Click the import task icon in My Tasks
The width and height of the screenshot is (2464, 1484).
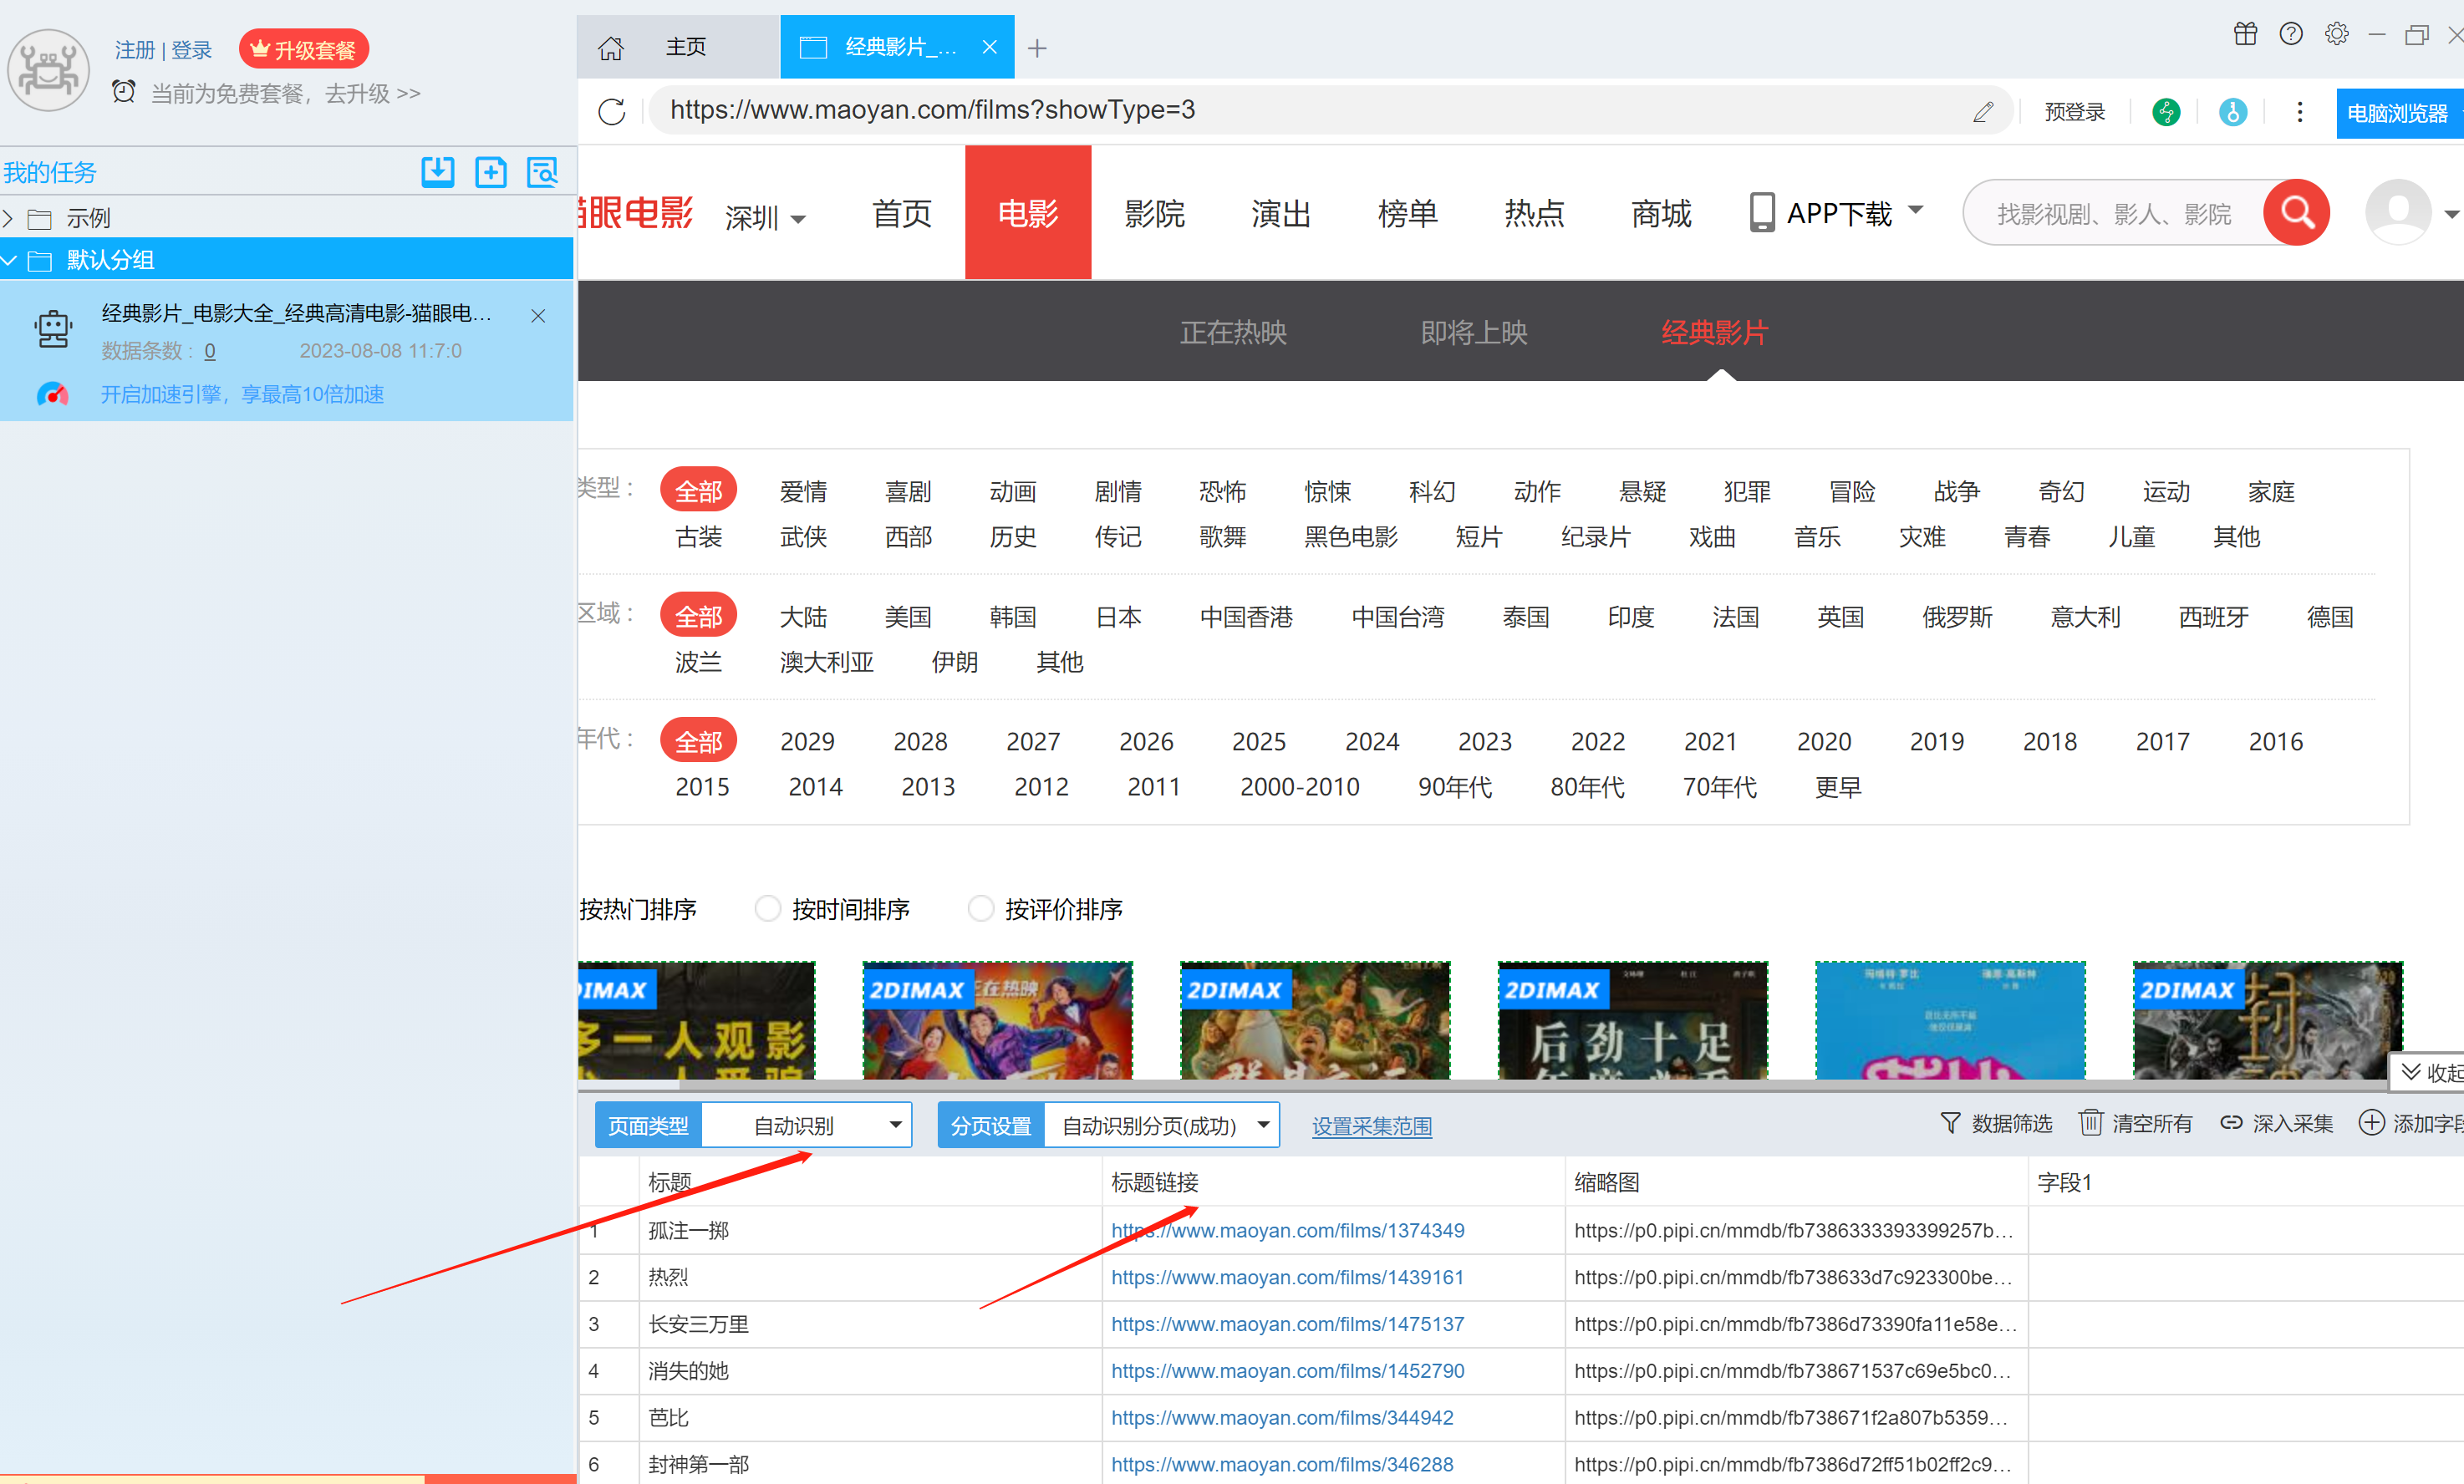coord(437,172)
